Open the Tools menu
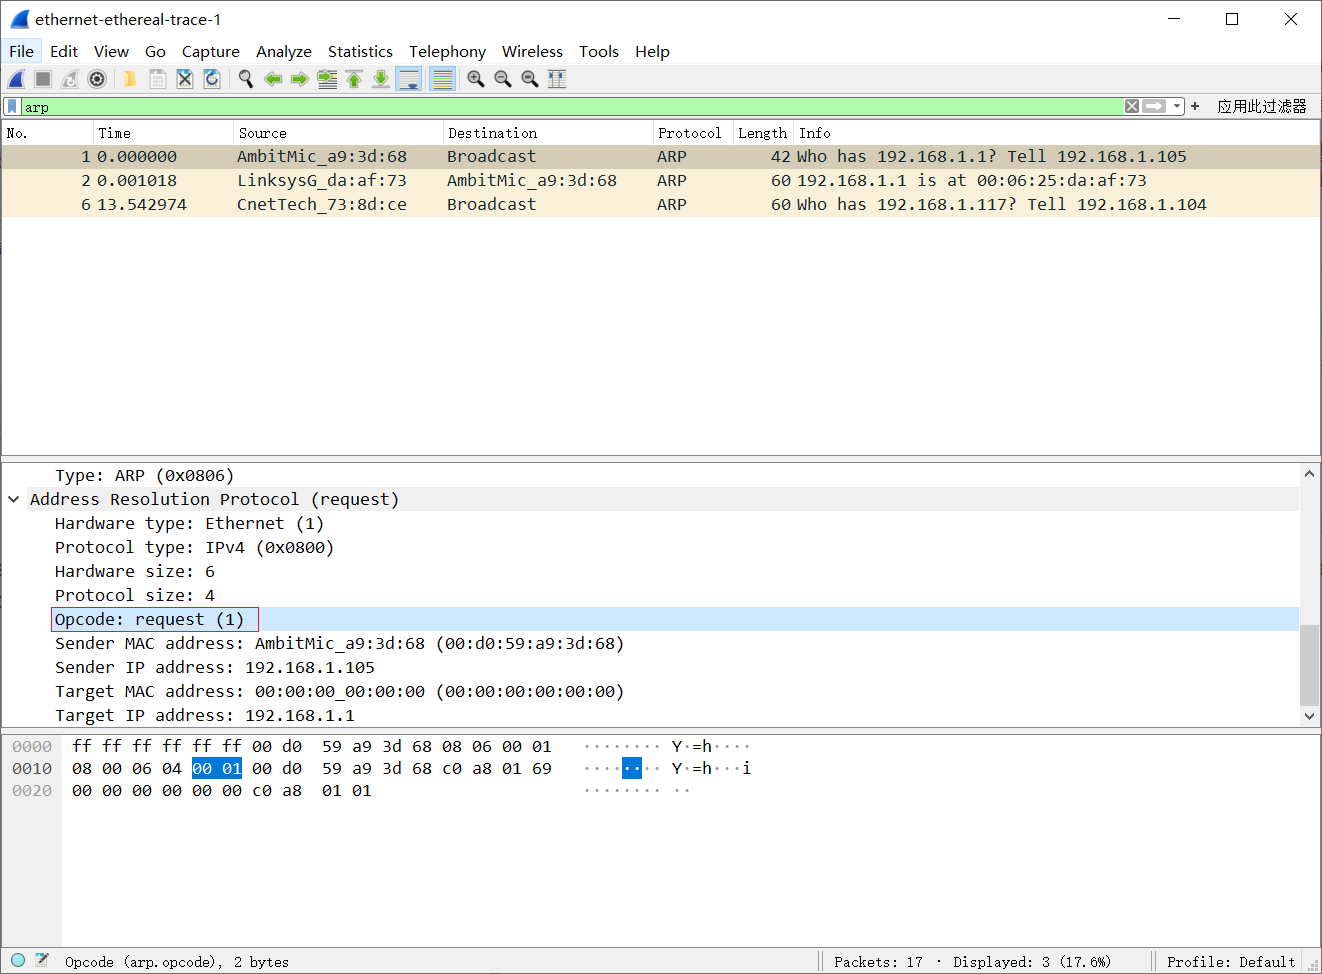This screenshot has width=1322, height=974. 599,51
